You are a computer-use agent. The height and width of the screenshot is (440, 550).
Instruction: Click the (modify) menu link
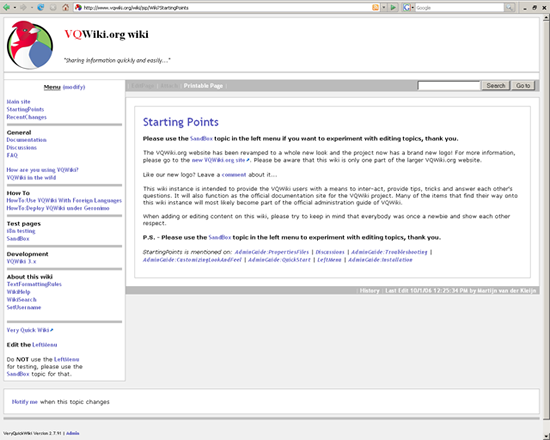click(74, 87)
